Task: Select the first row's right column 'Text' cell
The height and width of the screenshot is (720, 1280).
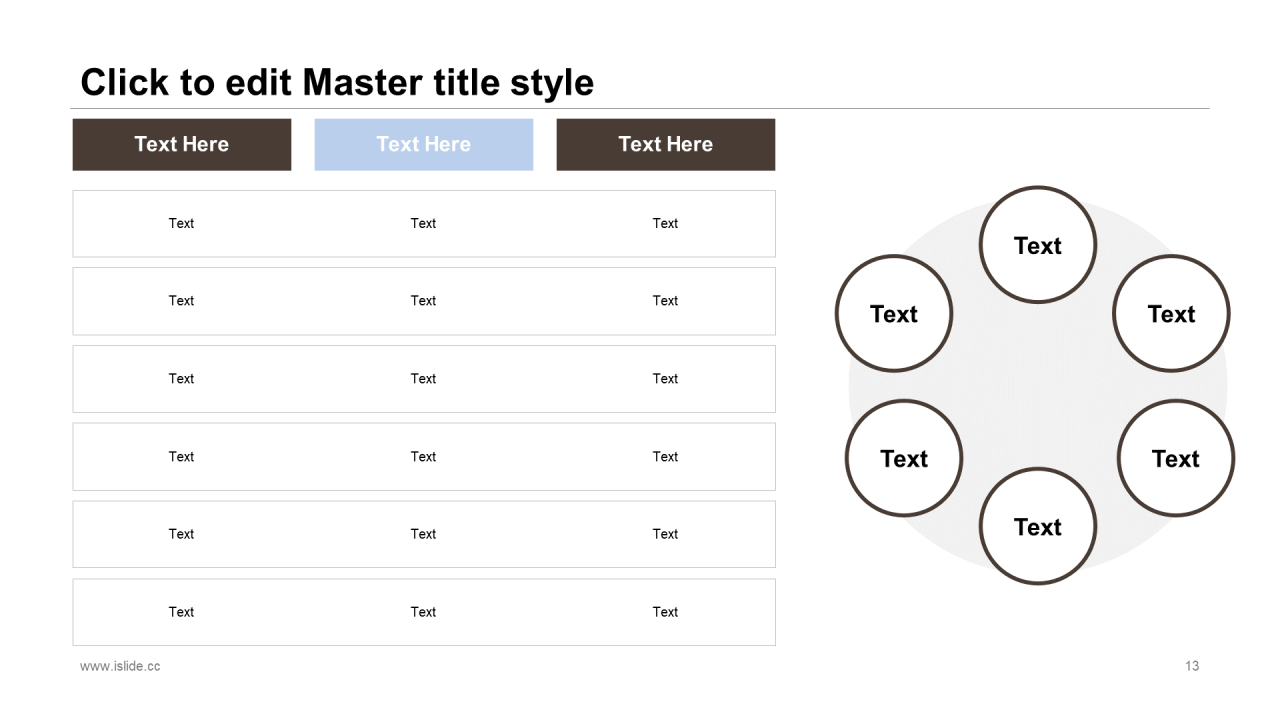Action: tap(666, 224)
